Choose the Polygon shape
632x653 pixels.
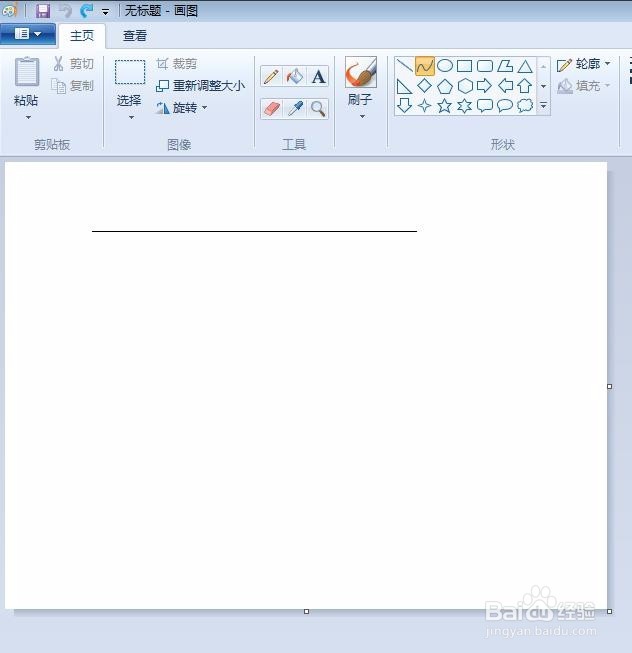pos(505,66)
